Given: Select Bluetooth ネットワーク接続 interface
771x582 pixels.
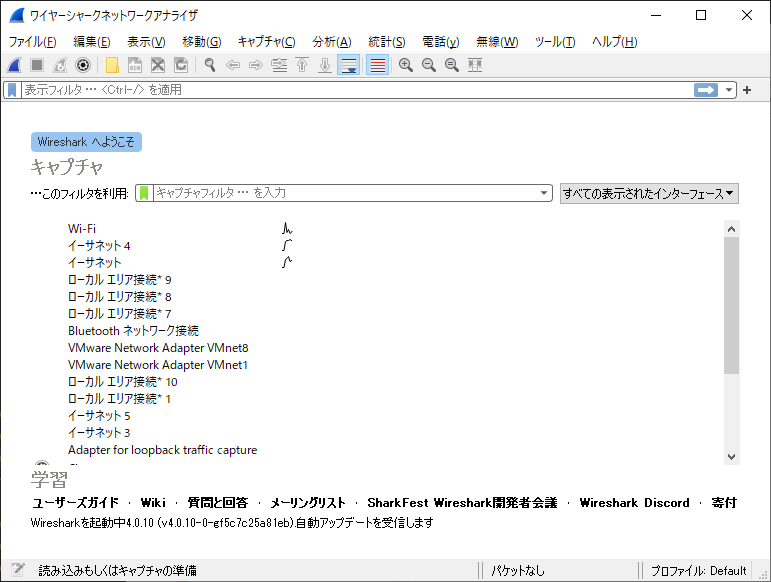Looking at the screenshot, I should [133, 331].
